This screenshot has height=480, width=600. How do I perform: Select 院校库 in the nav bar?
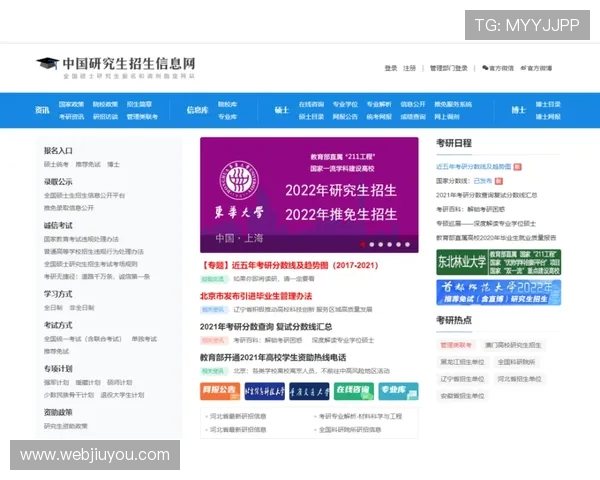[227, 104]
